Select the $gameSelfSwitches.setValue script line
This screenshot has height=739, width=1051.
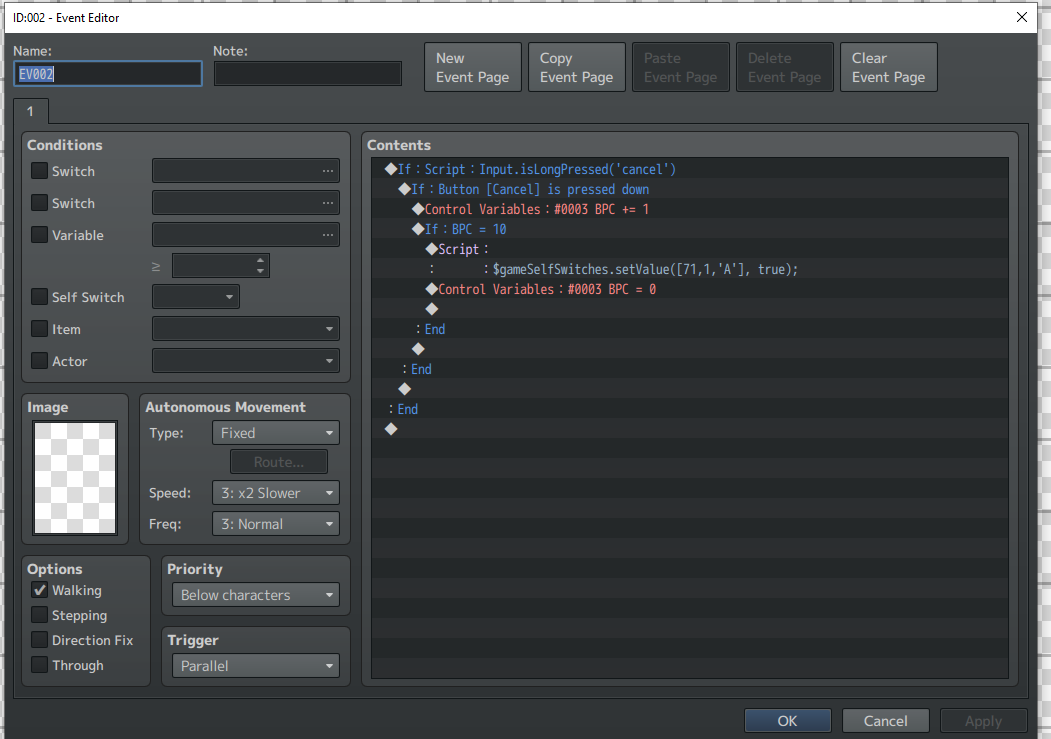coord(690,269)
